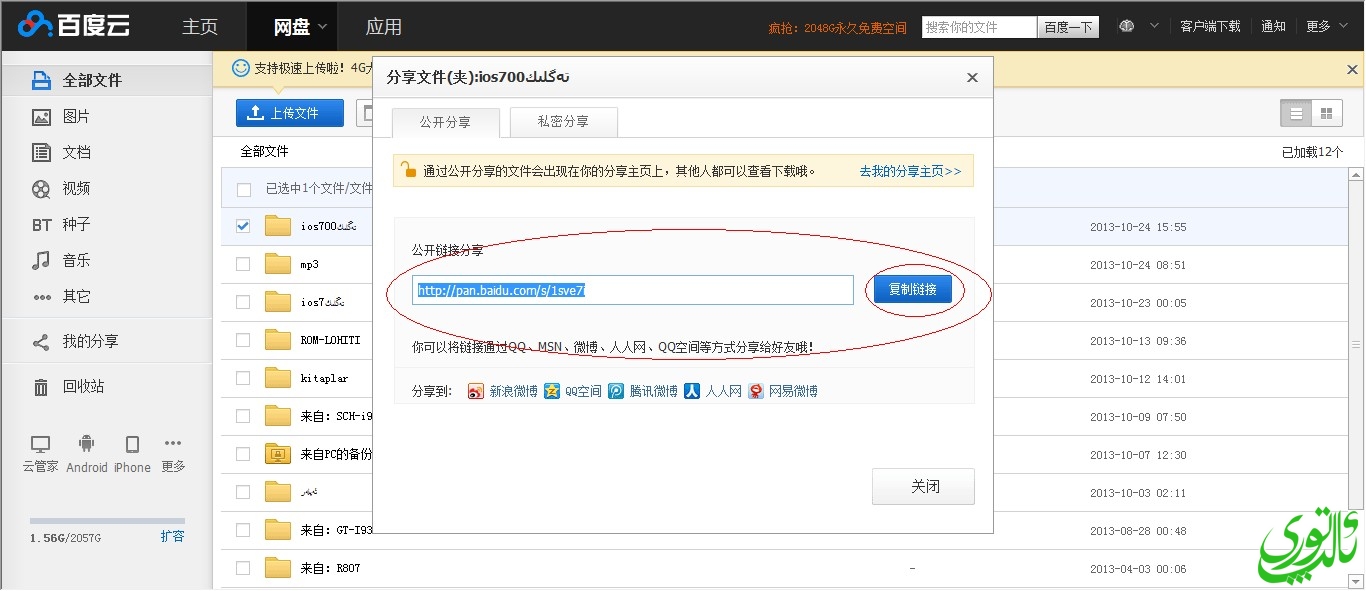Viewport: 1366px width, 591px height.
Task: Check the kitaplar folder checkbox
Action: (243, 378)
